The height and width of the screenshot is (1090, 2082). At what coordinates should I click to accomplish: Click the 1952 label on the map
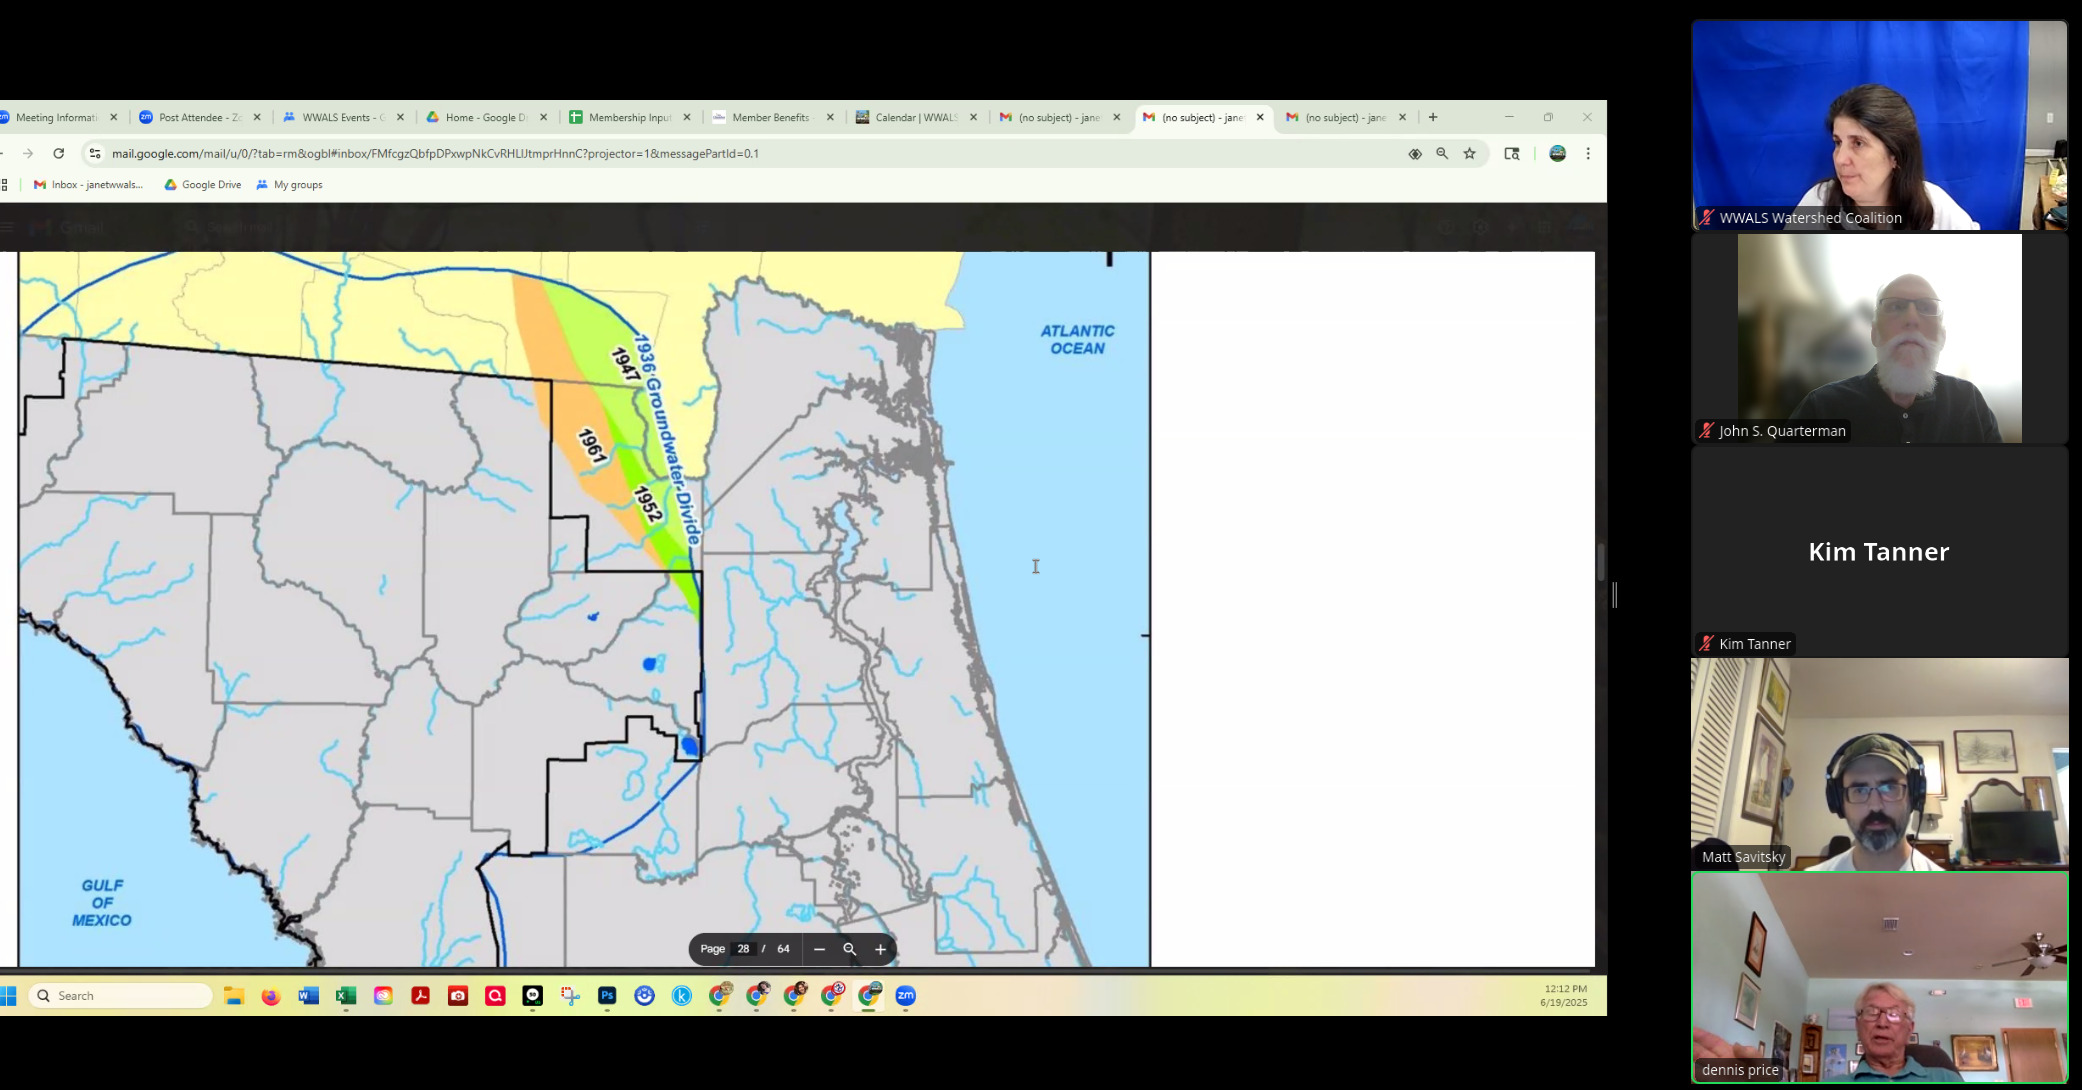coord(648,504)
